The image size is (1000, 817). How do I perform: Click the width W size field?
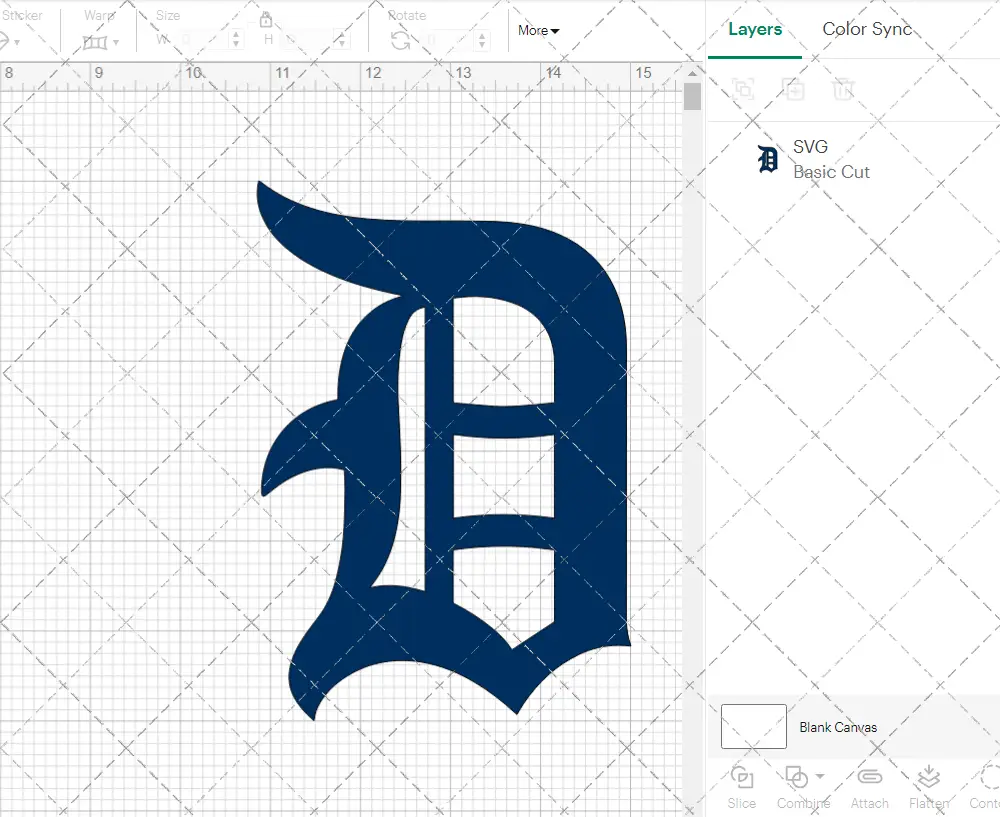tap(203, 40)
